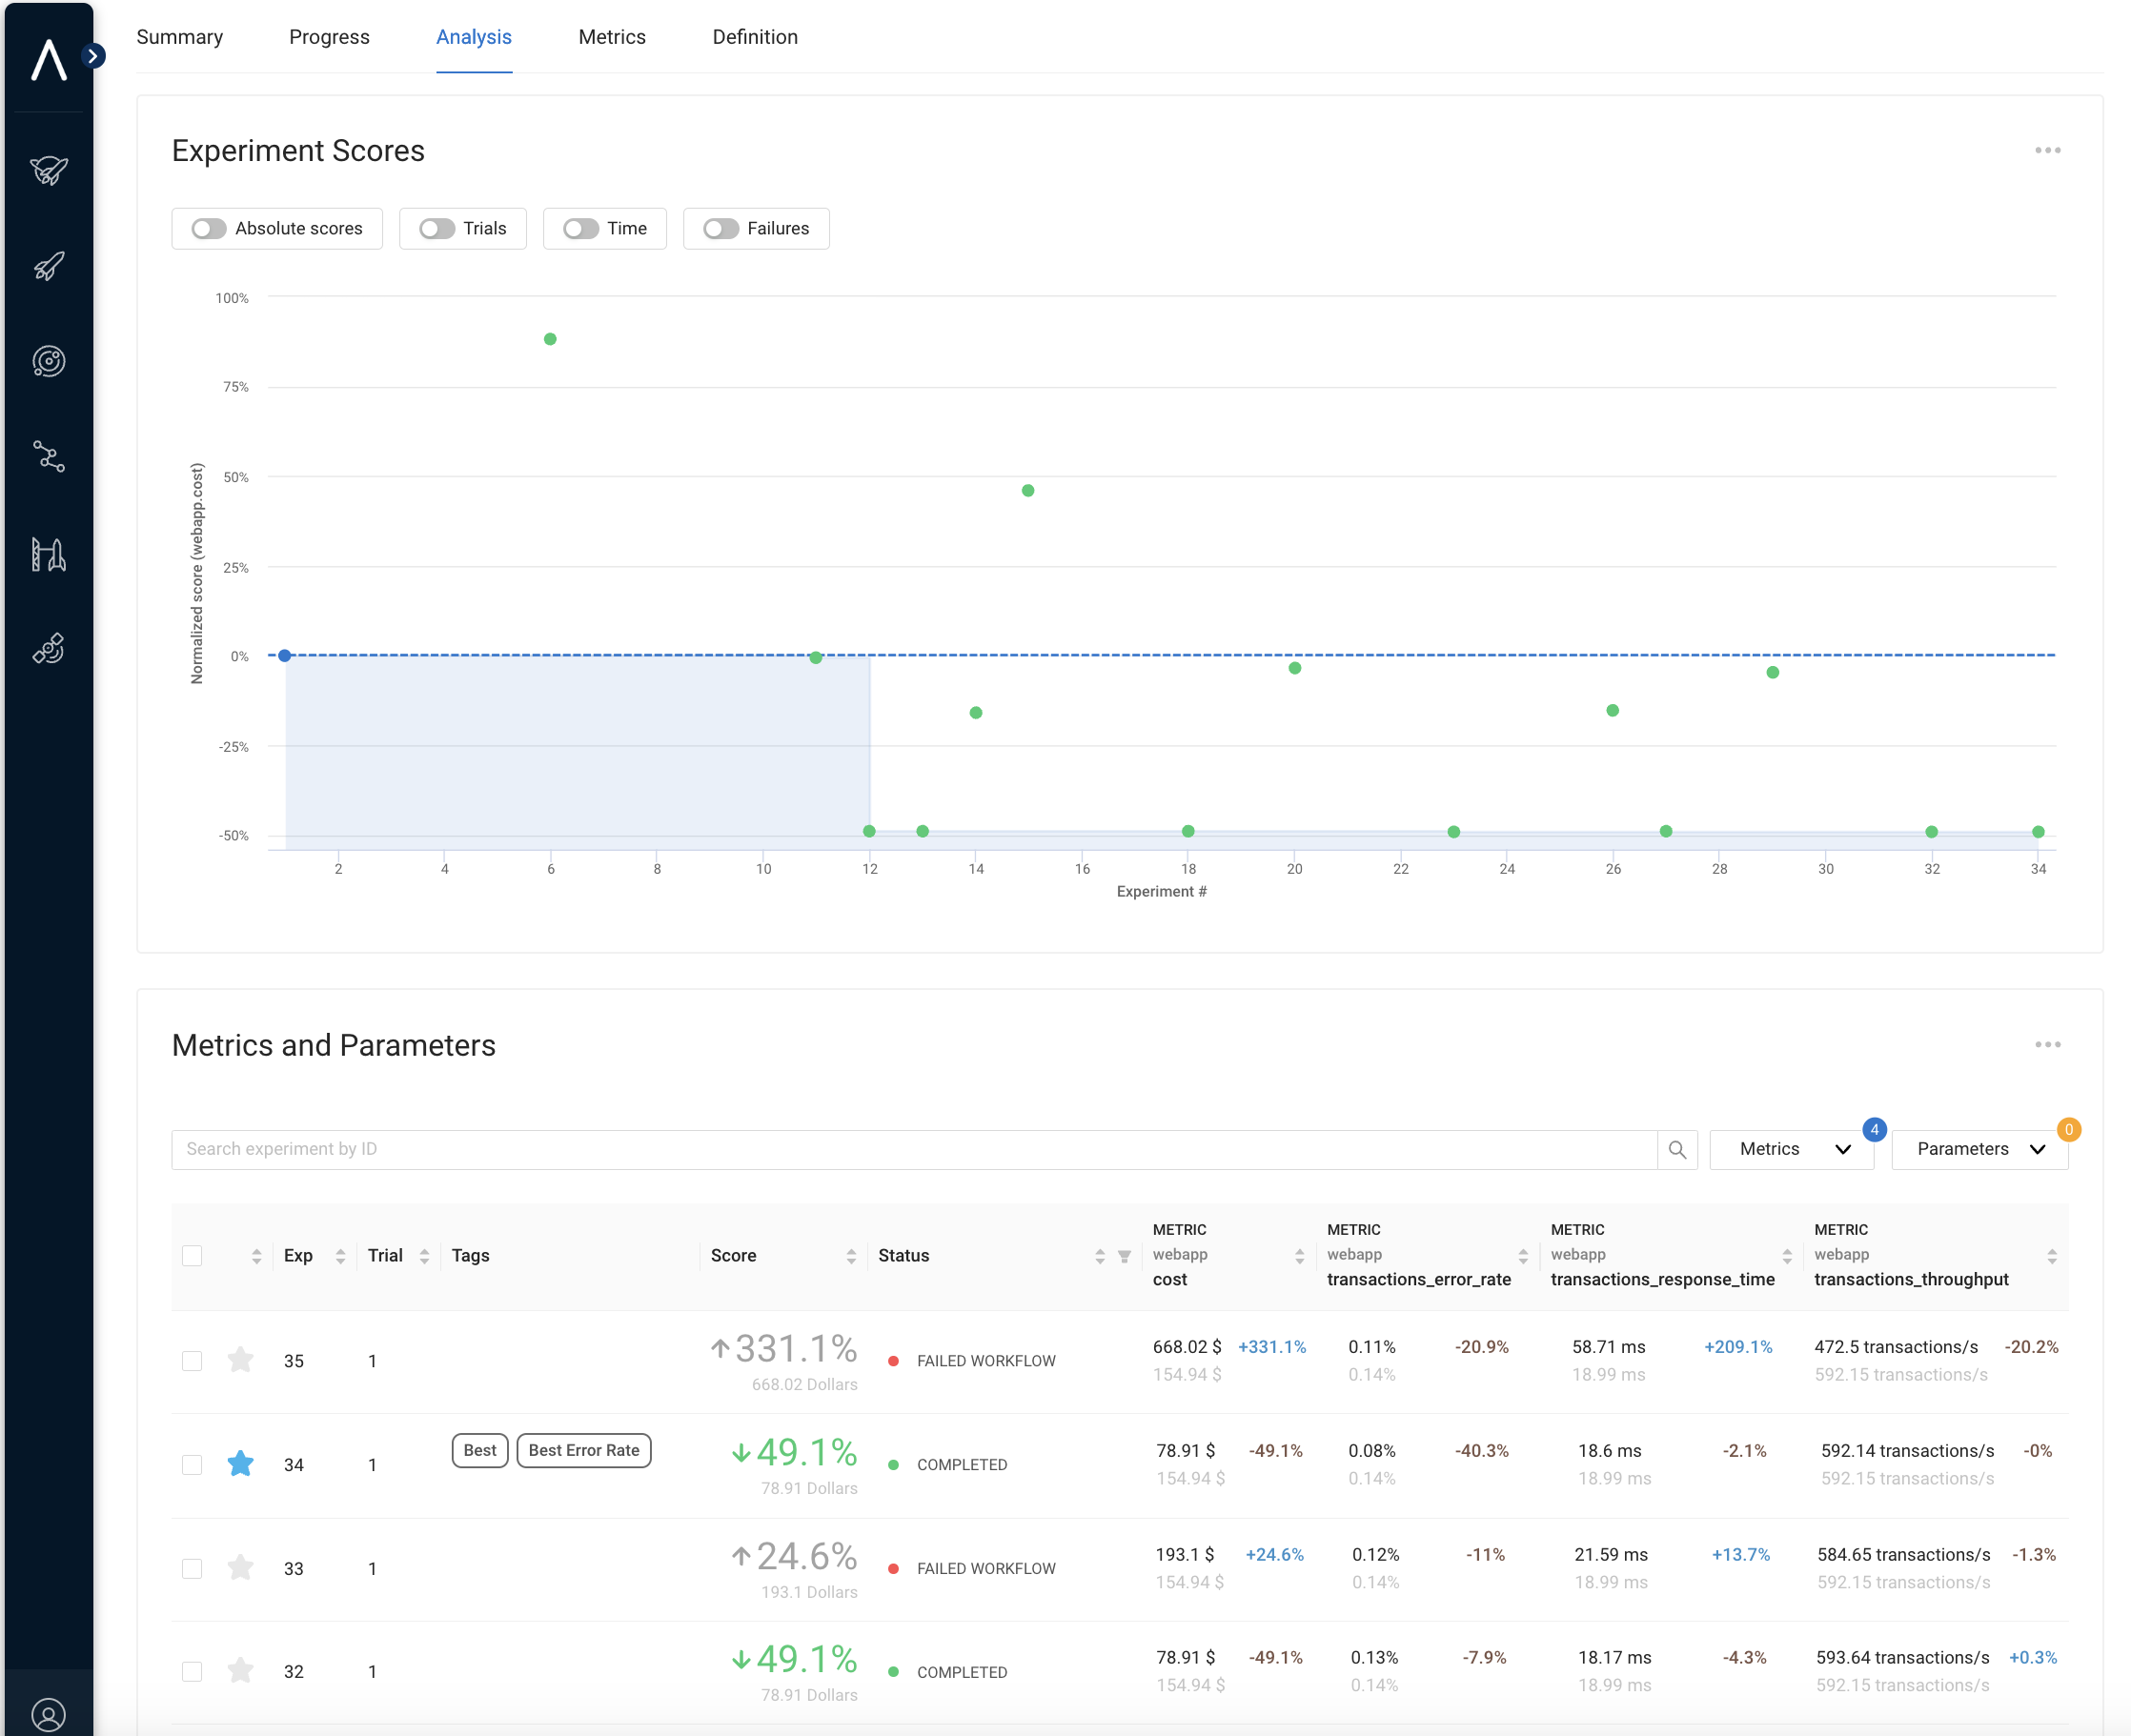This screenshot has height=1736, width=2131.
Task: Click the search magnifier icon
Action: 1677,1149
